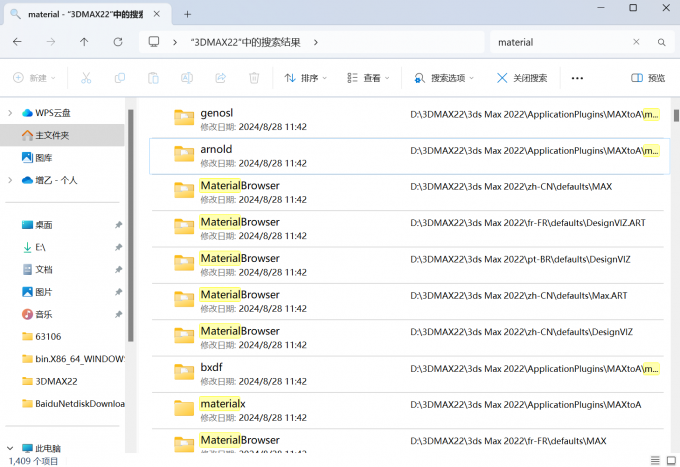This screenshot has width=680, height=467.
Task: Open the 63106 folder in sidebar
Action: coord(42,336)
